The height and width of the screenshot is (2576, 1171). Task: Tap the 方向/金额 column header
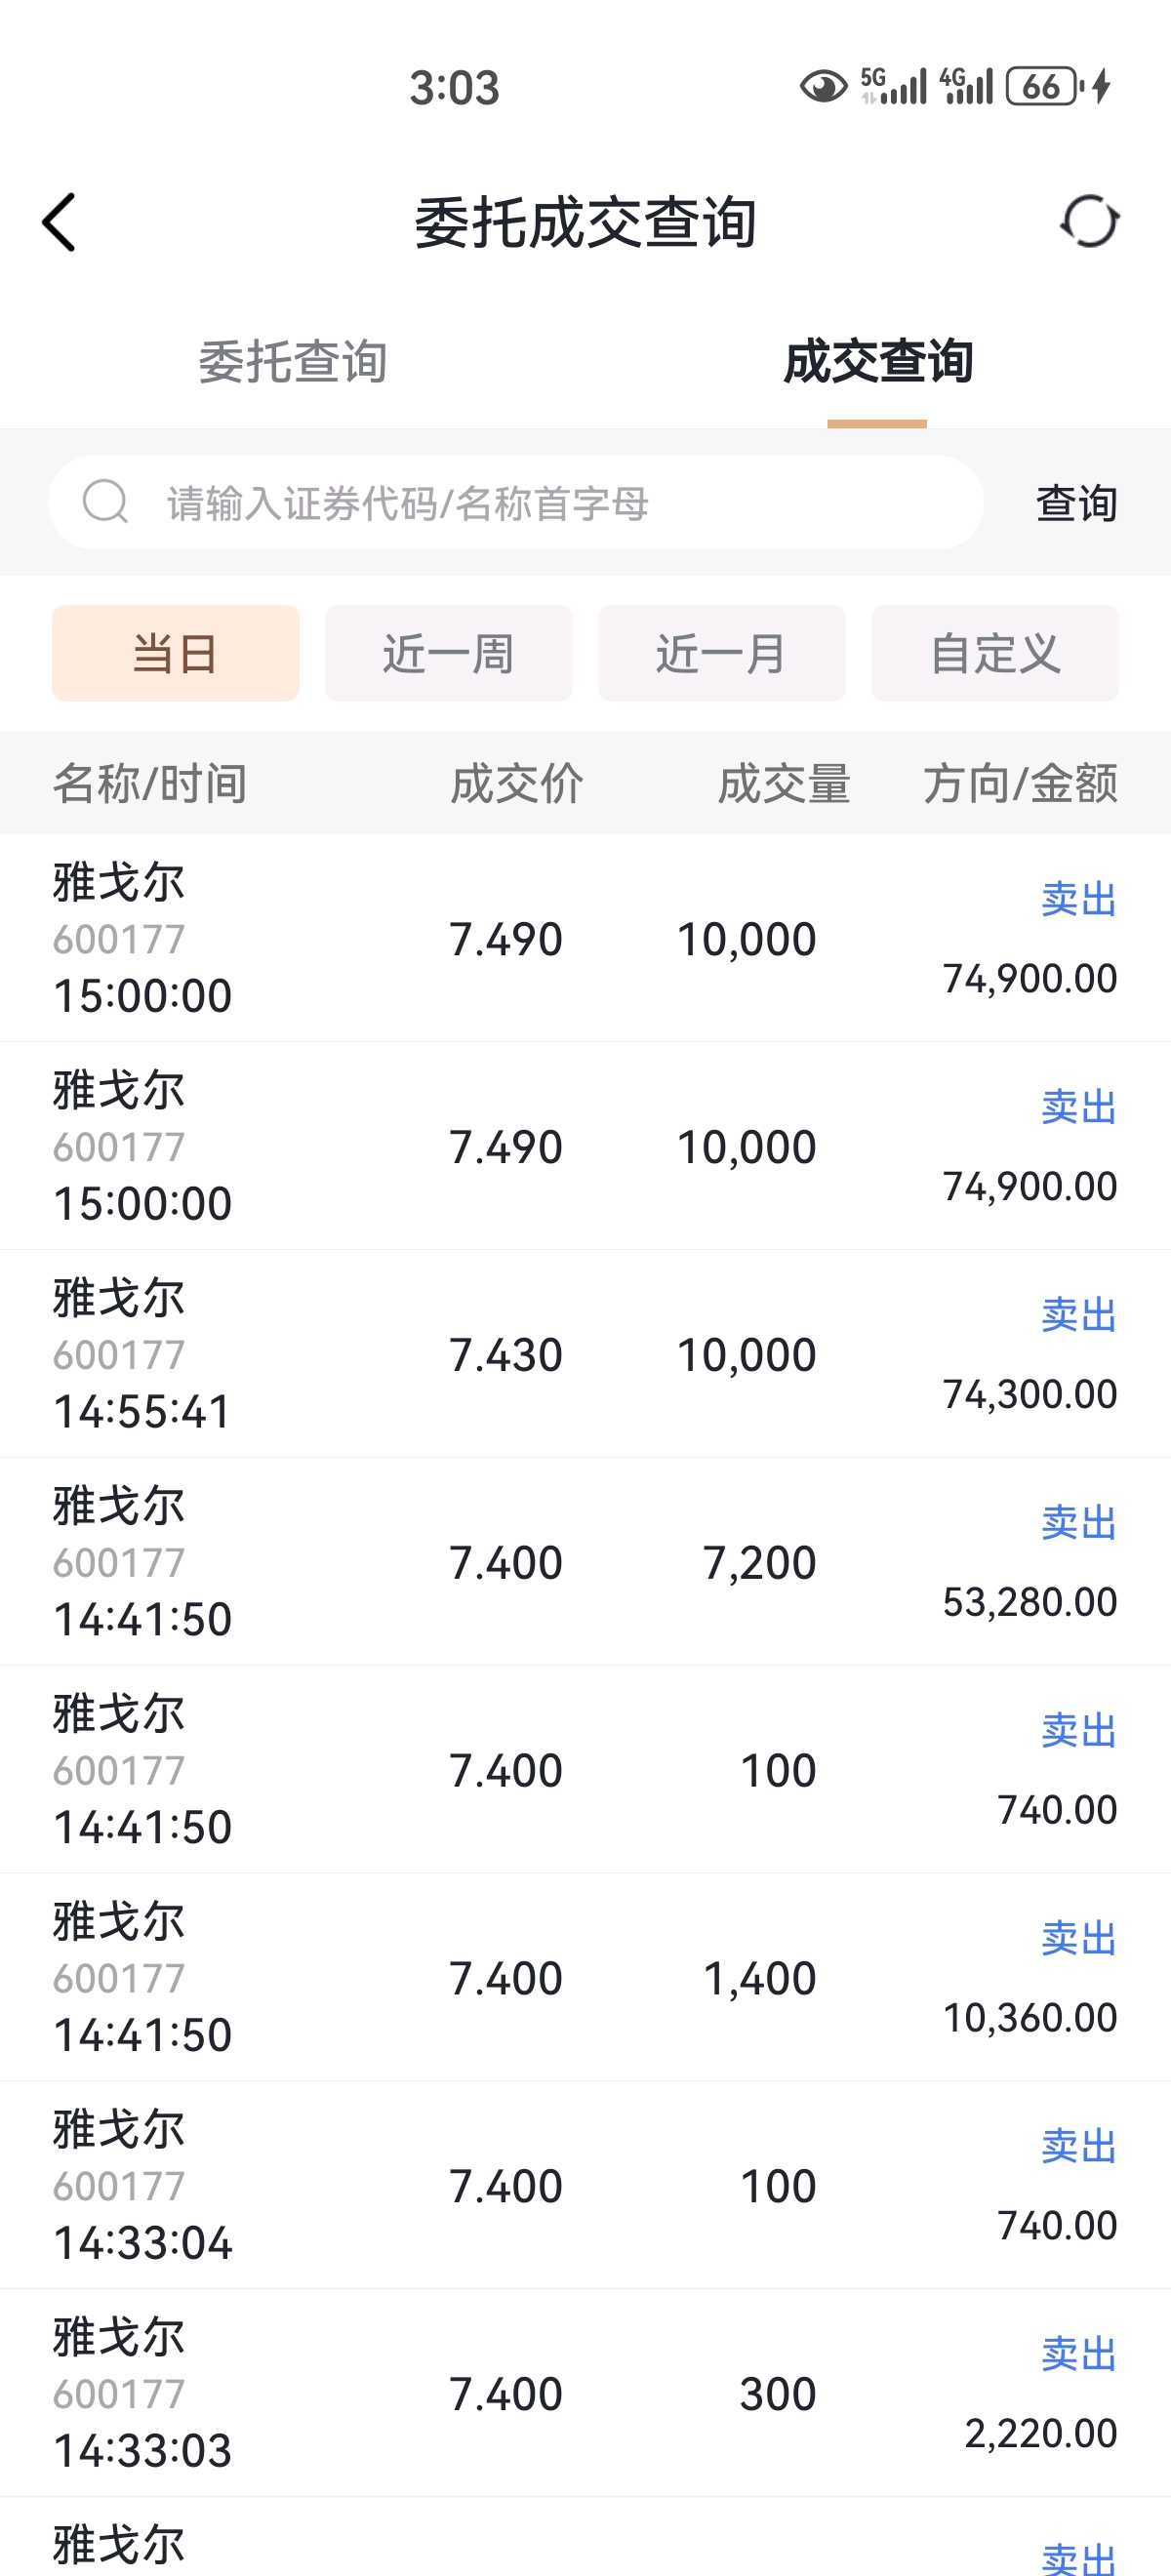coord(1019,783)
